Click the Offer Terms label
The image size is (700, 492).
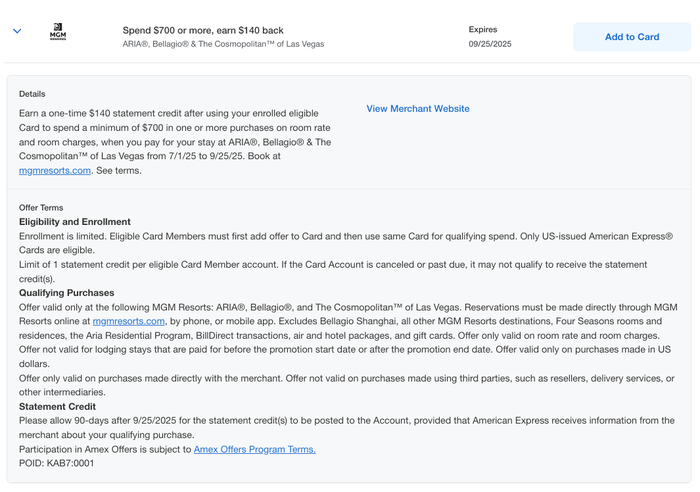(x=41, y=208)
